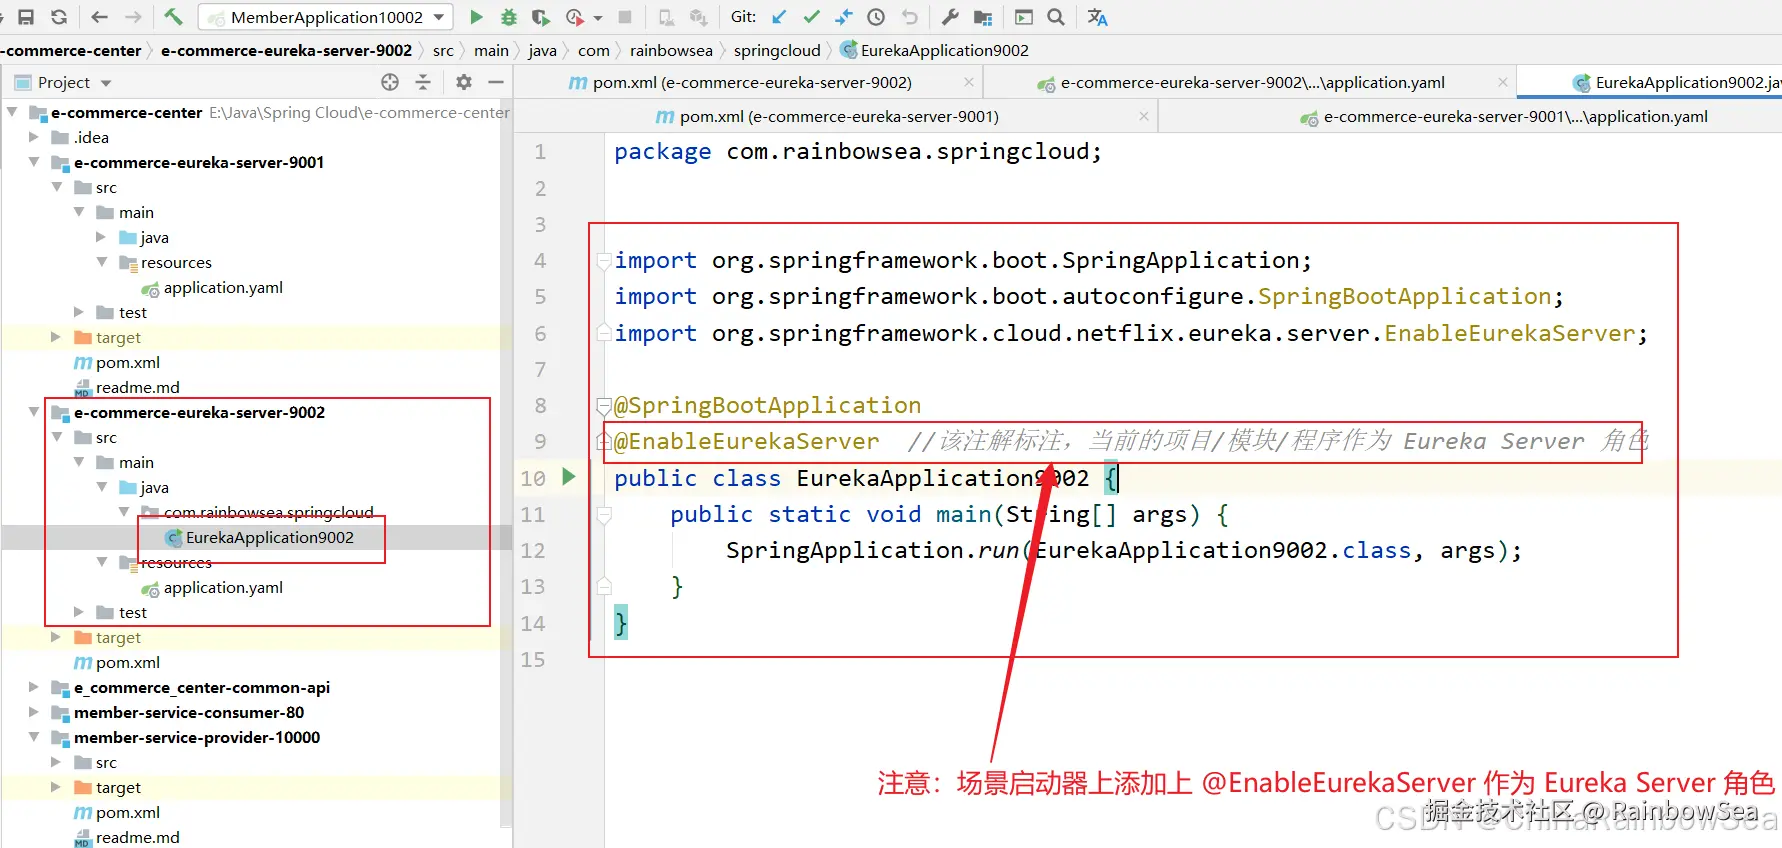The height and width of the screenshot is (848, 1782).
Task: Commit changes with the Git checkmark
Action: 812,17
